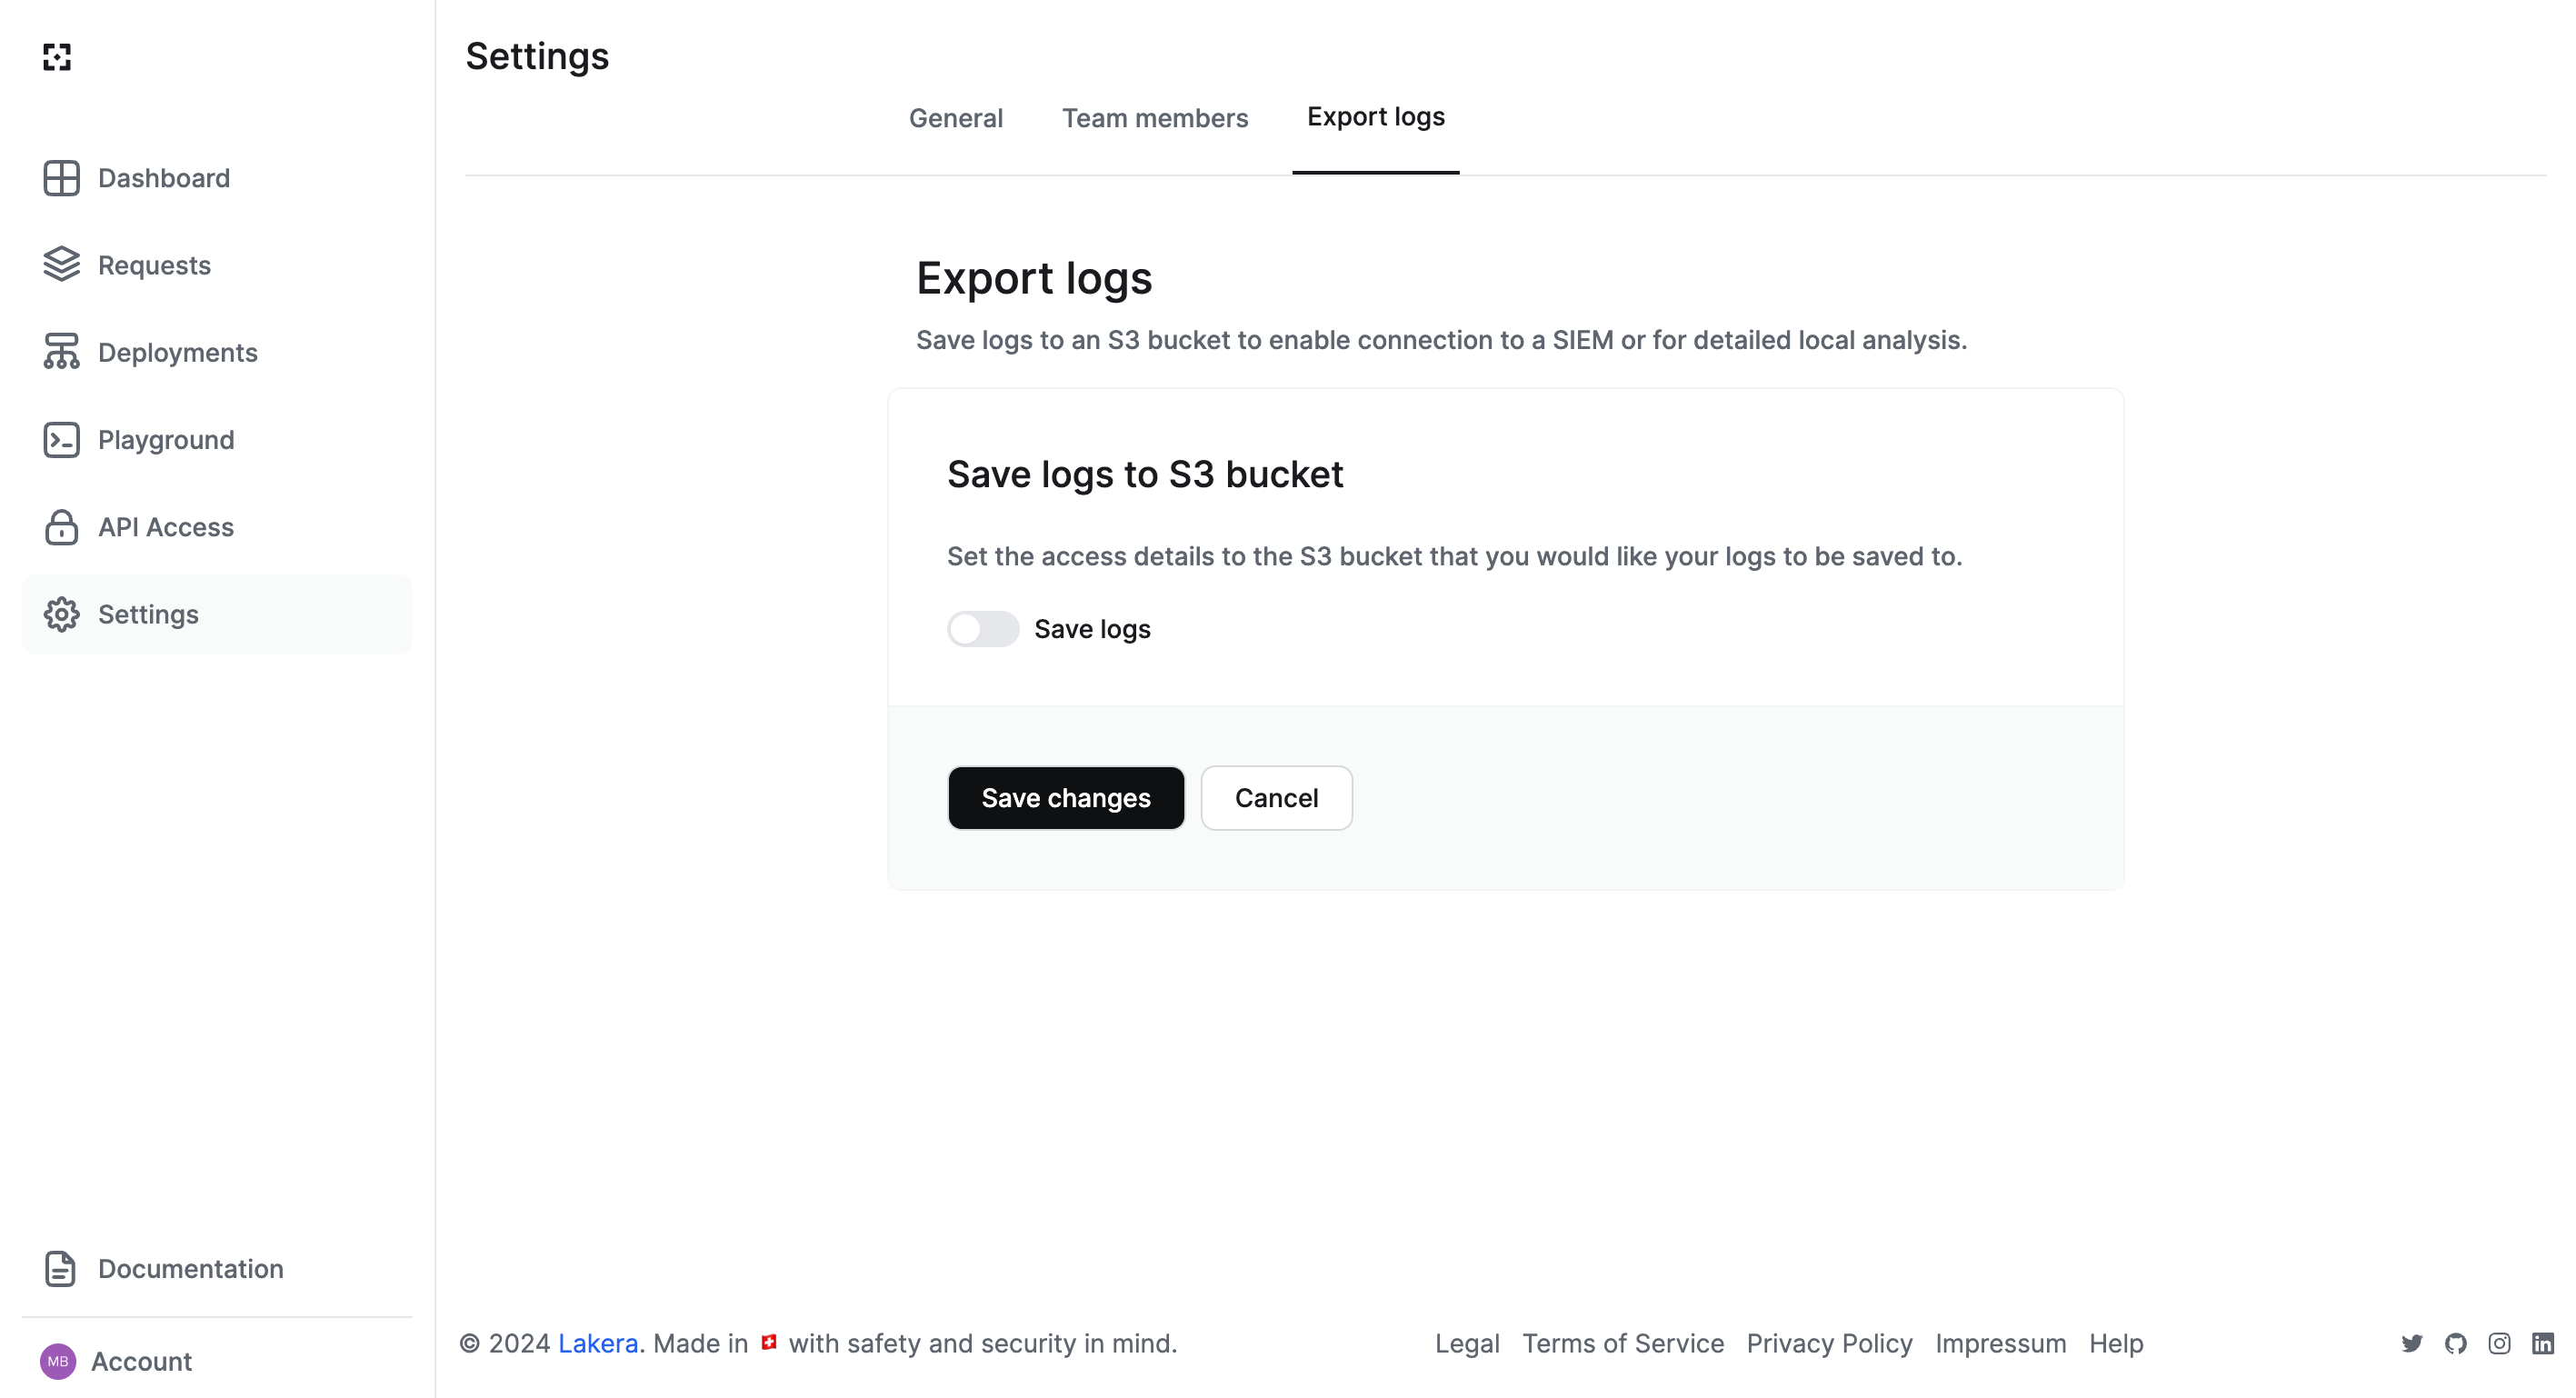Image resolution: width=2576 pixels, height=1398 pixels.
Task: Open the Team members tab
Action: [1155, 118]
